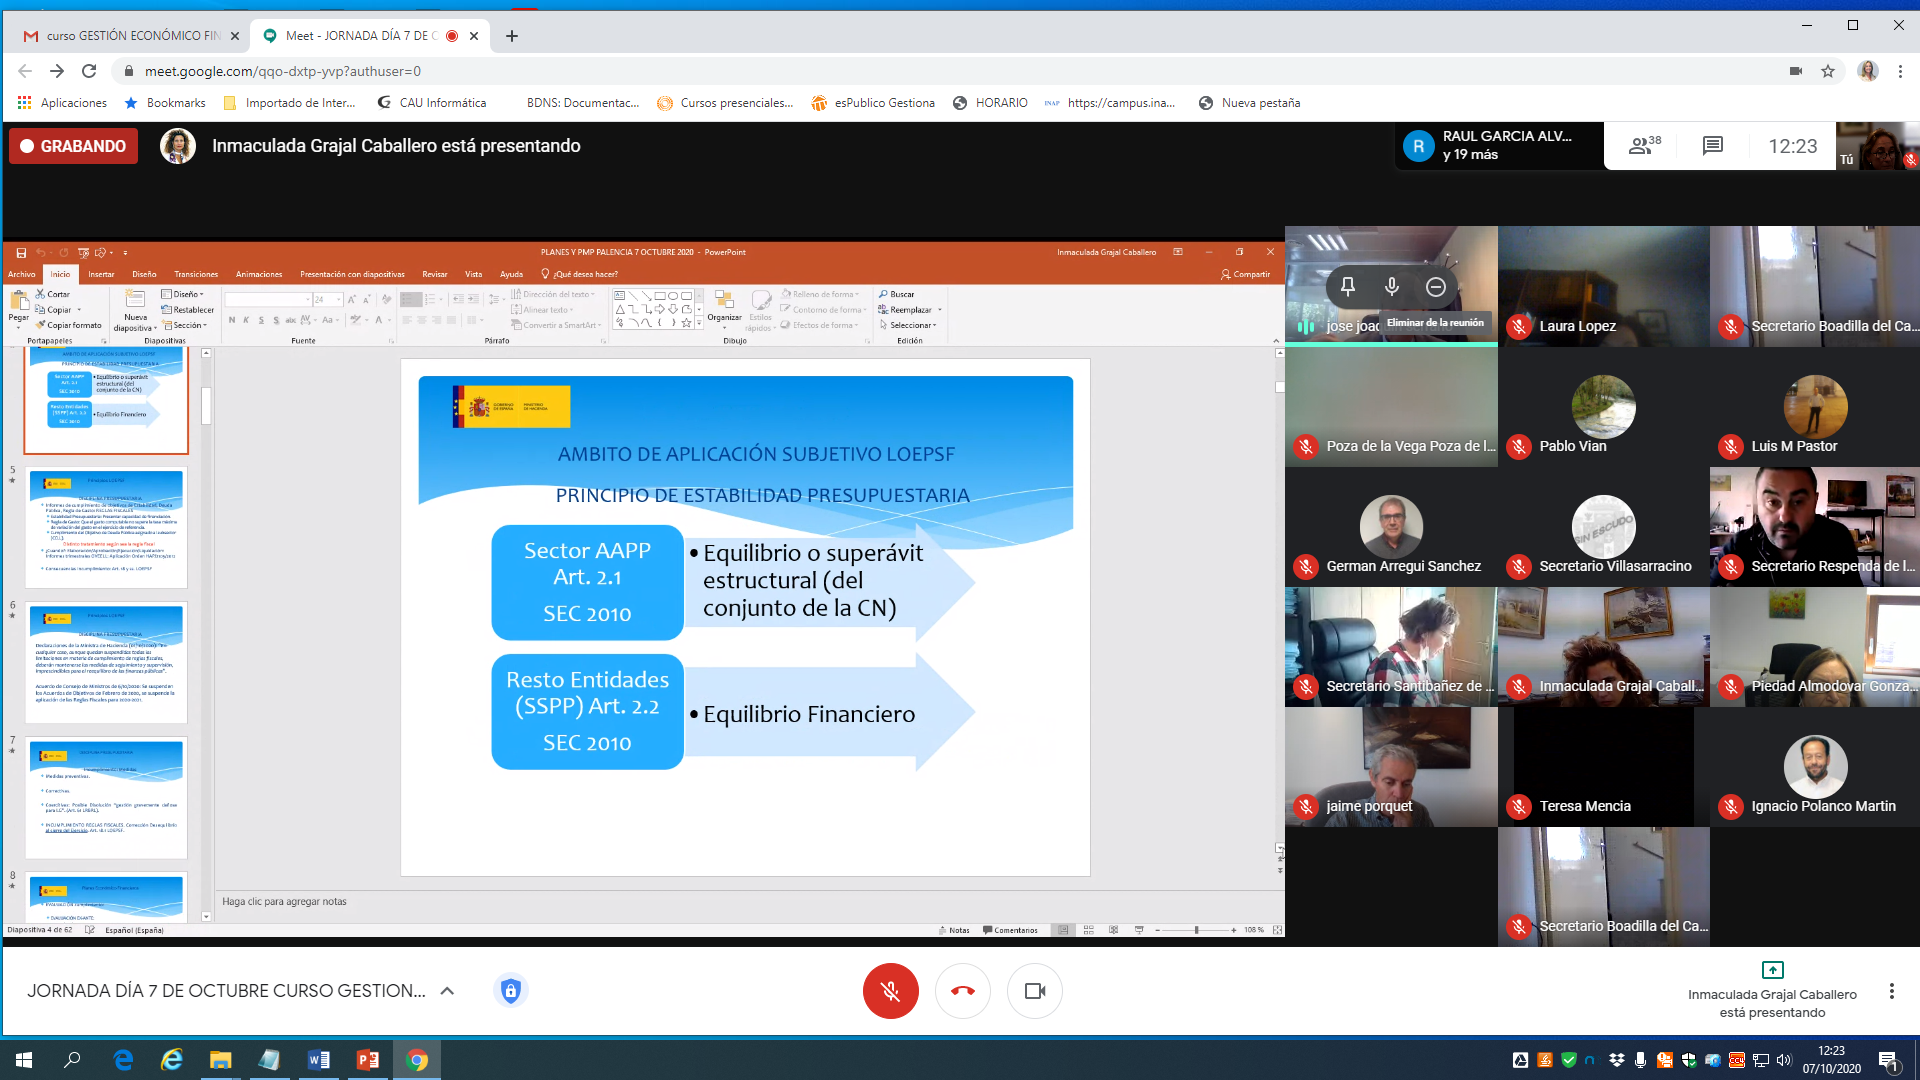1920x1080 pixels.
Task: Open the chat panel icon
Action: click(x=1712, y=146)
